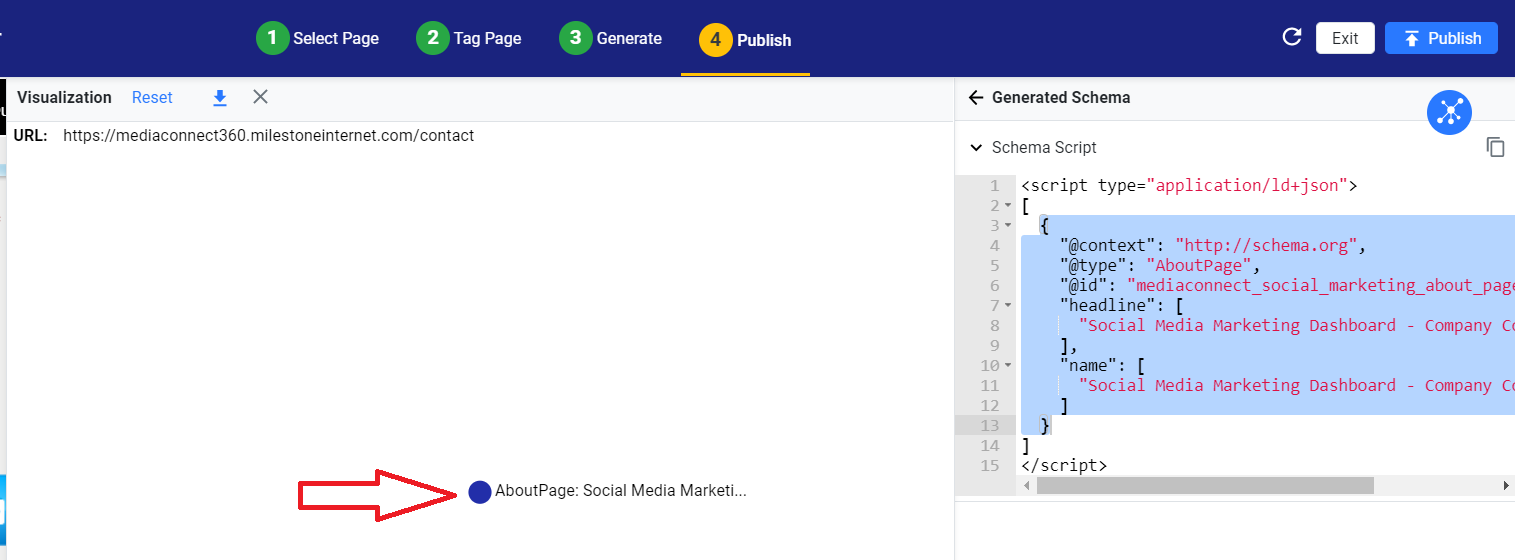Go to step 3 Generate
Screen dimensions: 1515x560
tap(611, 38)
